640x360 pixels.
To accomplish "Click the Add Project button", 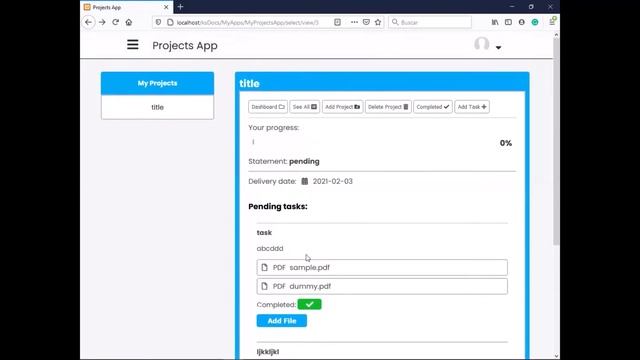I will 342,107.
